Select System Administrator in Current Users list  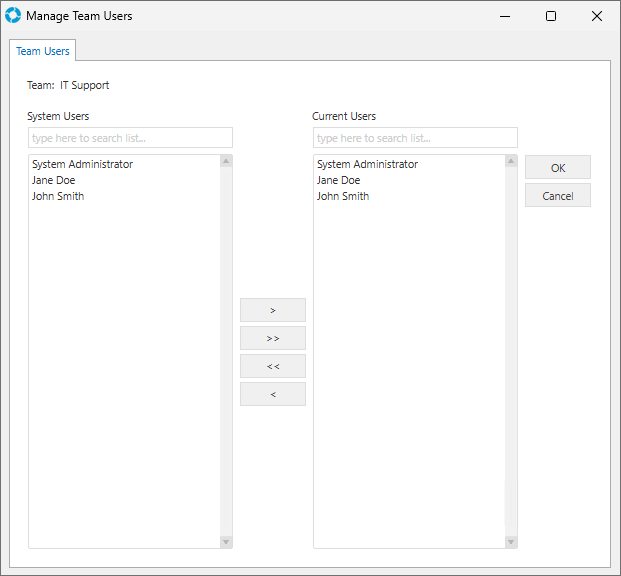(367, 164)
